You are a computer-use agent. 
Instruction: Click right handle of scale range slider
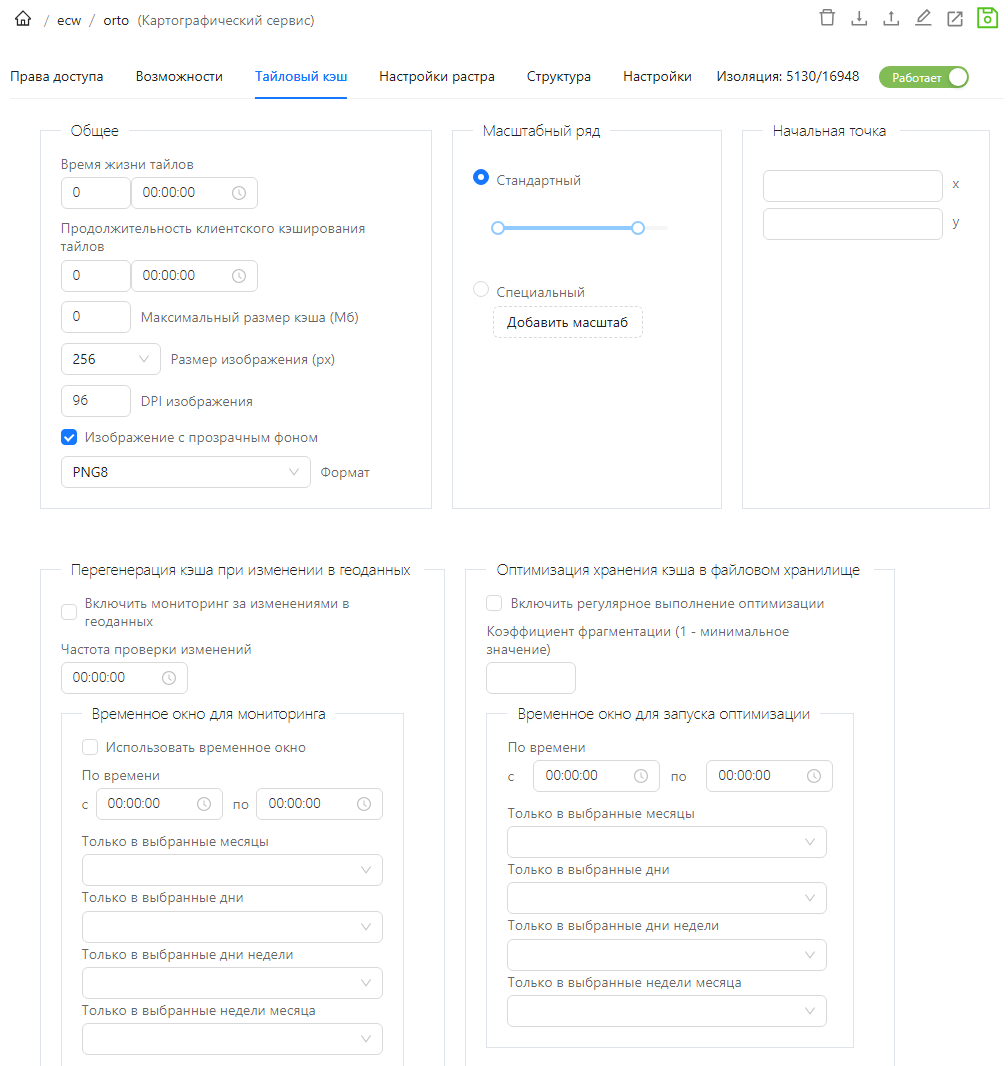638,228
